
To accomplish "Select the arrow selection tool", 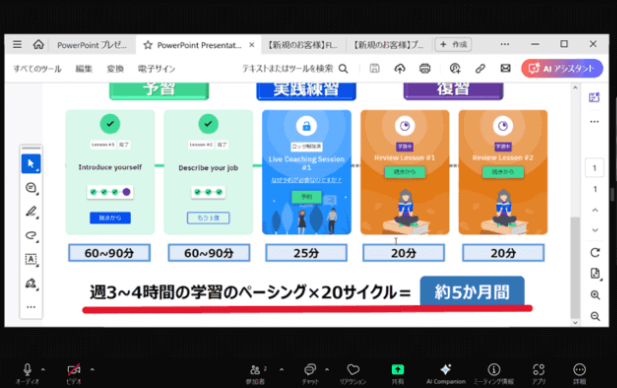I will click(x=31, y=164).
